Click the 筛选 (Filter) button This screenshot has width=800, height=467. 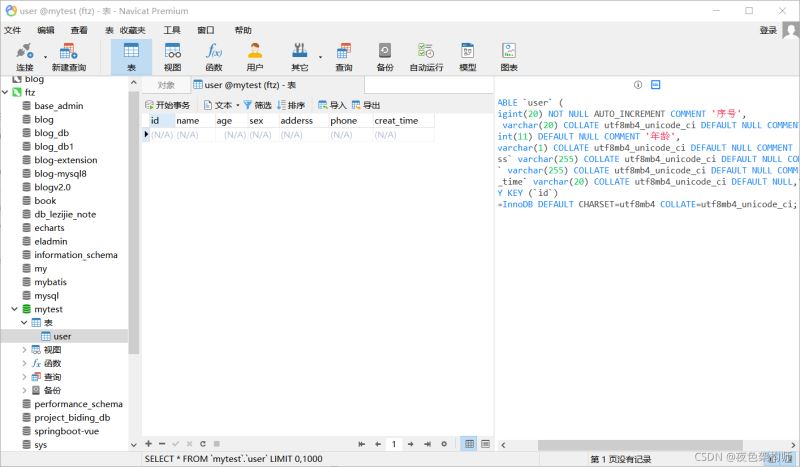pos(257,105)
